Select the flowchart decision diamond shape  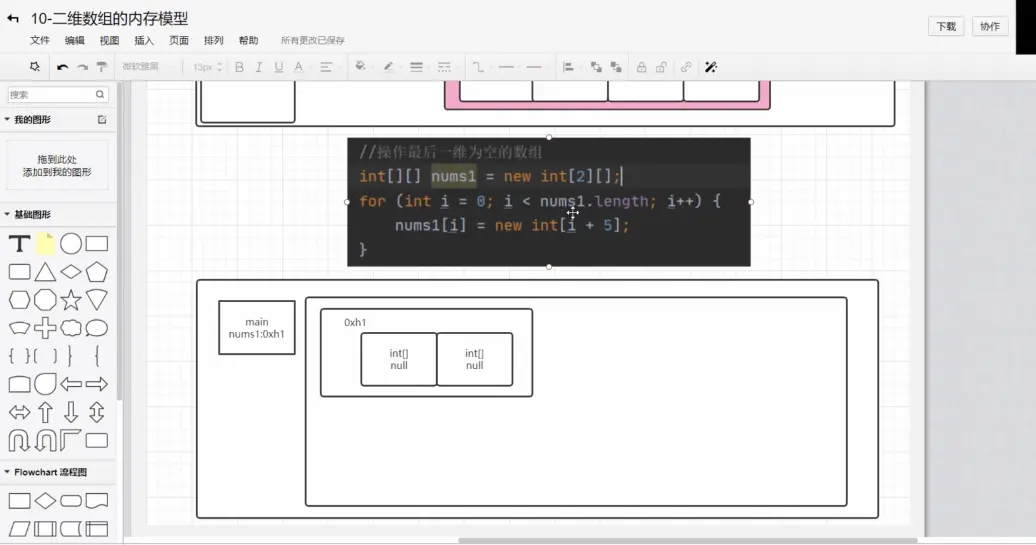45,501
